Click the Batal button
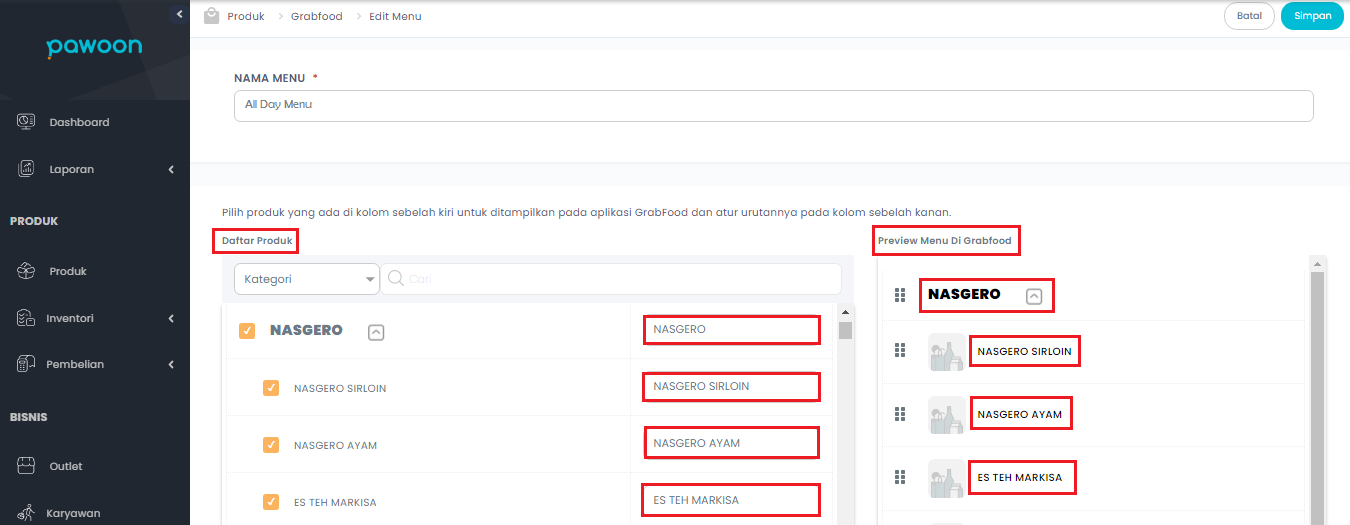 (x=1249, y=16)
